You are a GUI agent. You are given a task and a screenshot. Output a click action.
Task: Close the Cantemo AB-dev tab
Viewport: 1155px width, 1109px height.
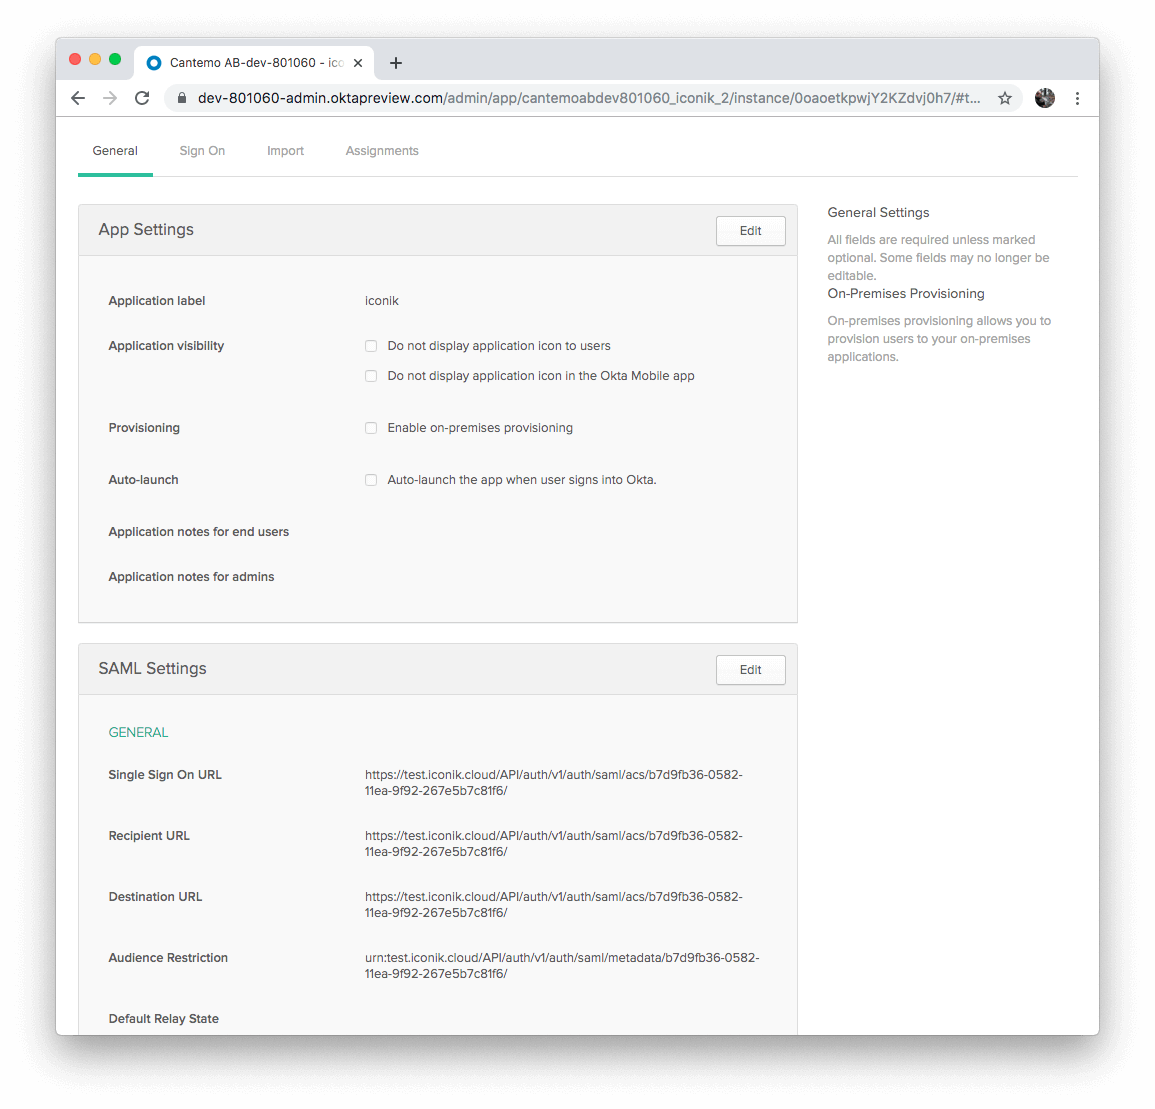[358, 63]
